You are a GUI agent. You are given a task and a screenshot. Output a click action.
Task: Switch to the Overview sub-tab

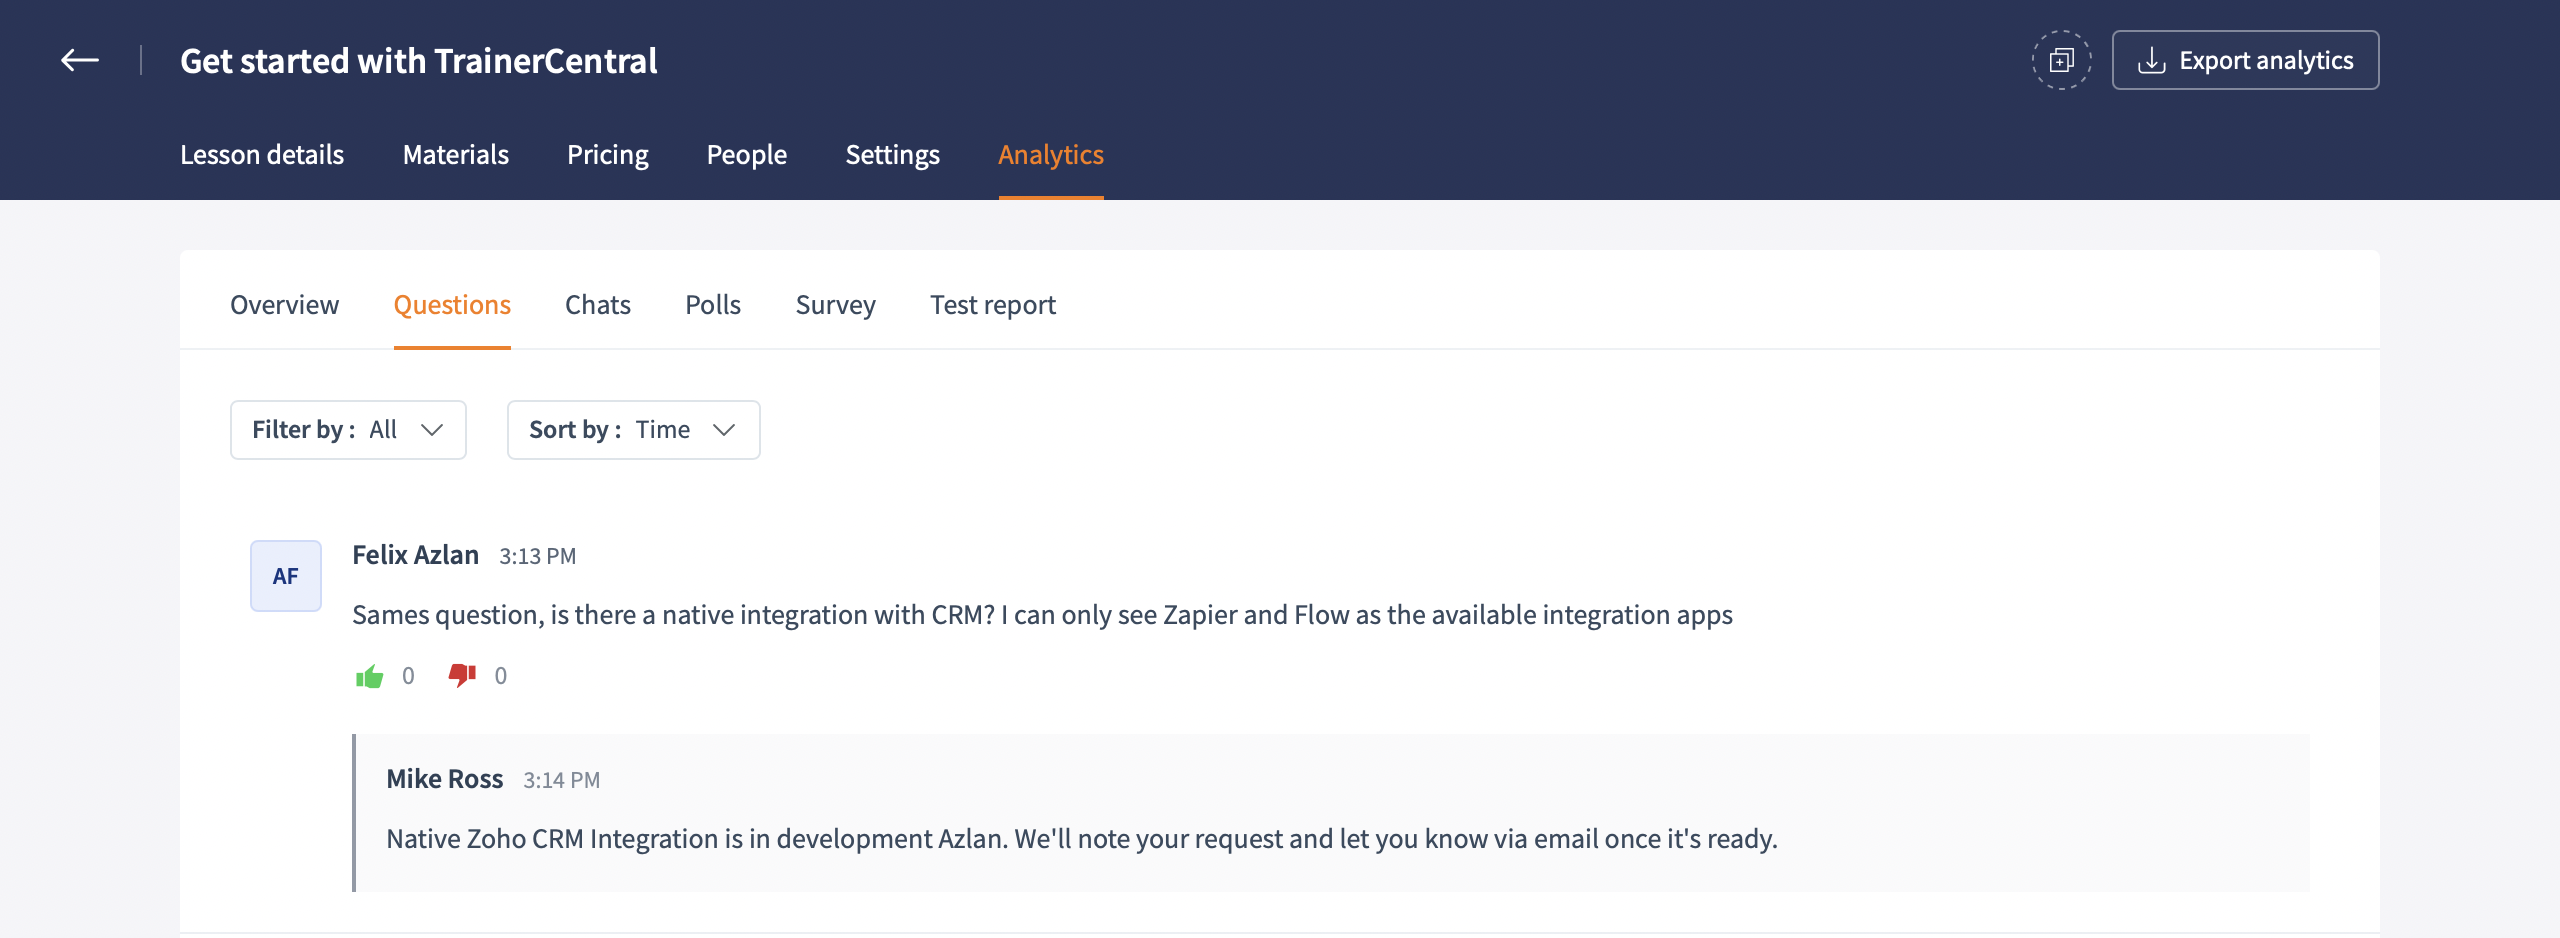click(285, 305)
